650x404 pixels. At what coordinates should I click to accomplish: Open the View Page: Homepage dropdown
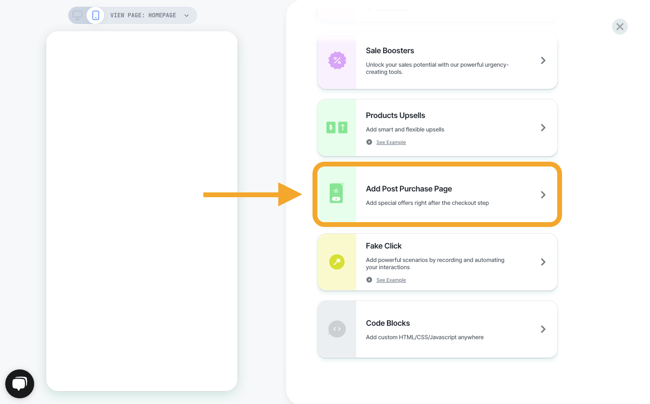coord(149,15)
